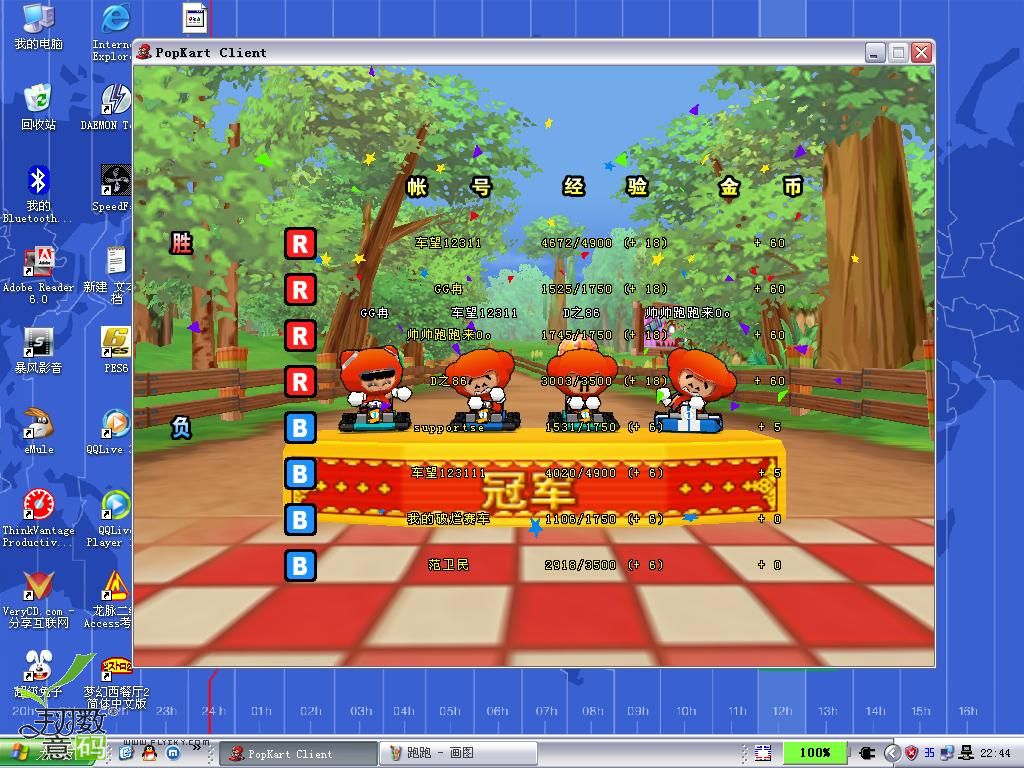Click the blue B badge beside 范卫民

pos(300,566)
